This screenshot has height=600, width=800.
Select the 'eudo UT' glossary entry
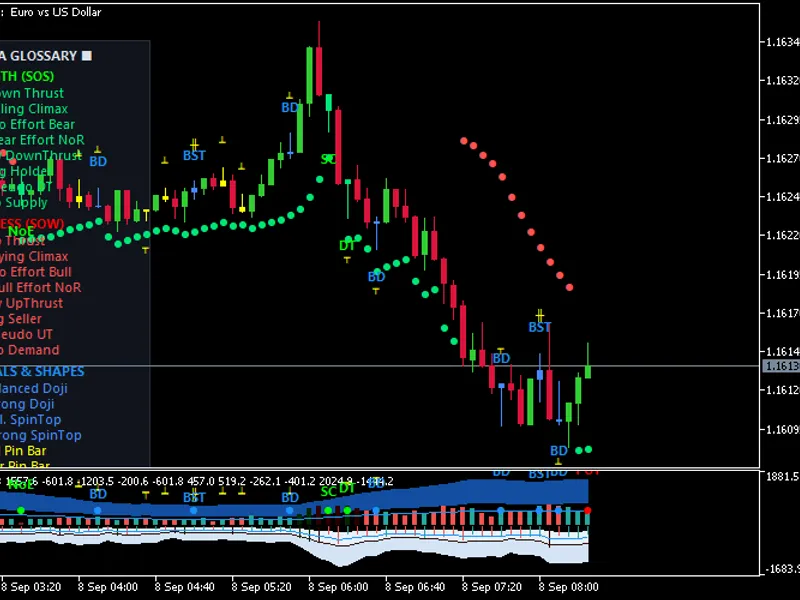pos(27,334)
